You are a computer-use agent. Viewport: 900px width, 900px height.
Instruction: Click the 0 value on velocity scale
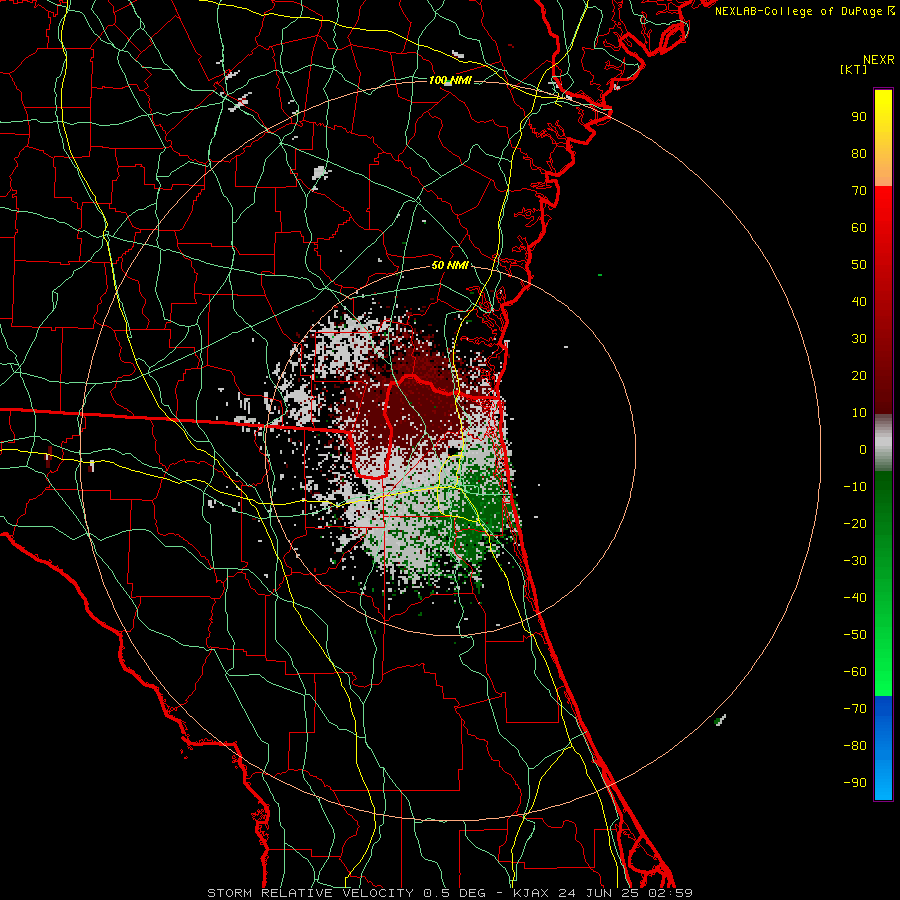[x=863, y=449]
